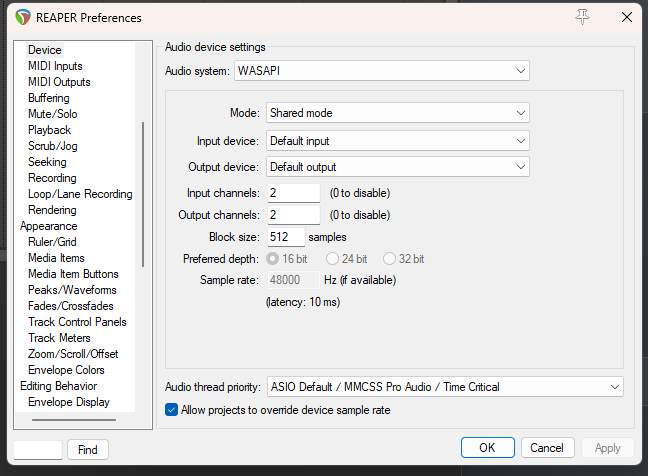Click the Find button
Viewport: 648px width, 476px height.
(88, 450)
